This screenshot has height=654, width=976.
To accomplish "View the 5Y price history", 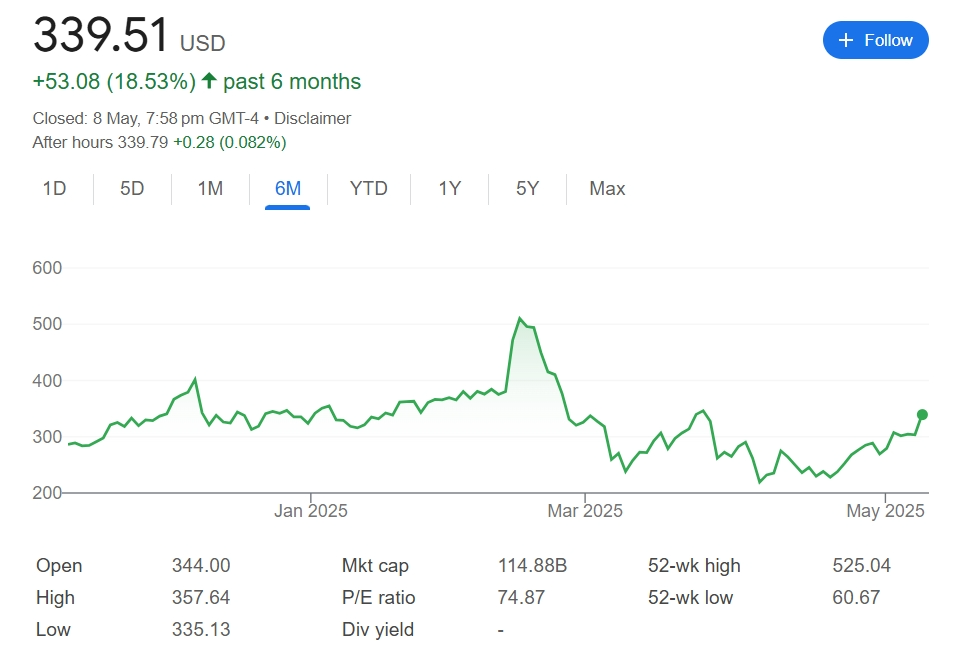I will (x=527, y=189).
